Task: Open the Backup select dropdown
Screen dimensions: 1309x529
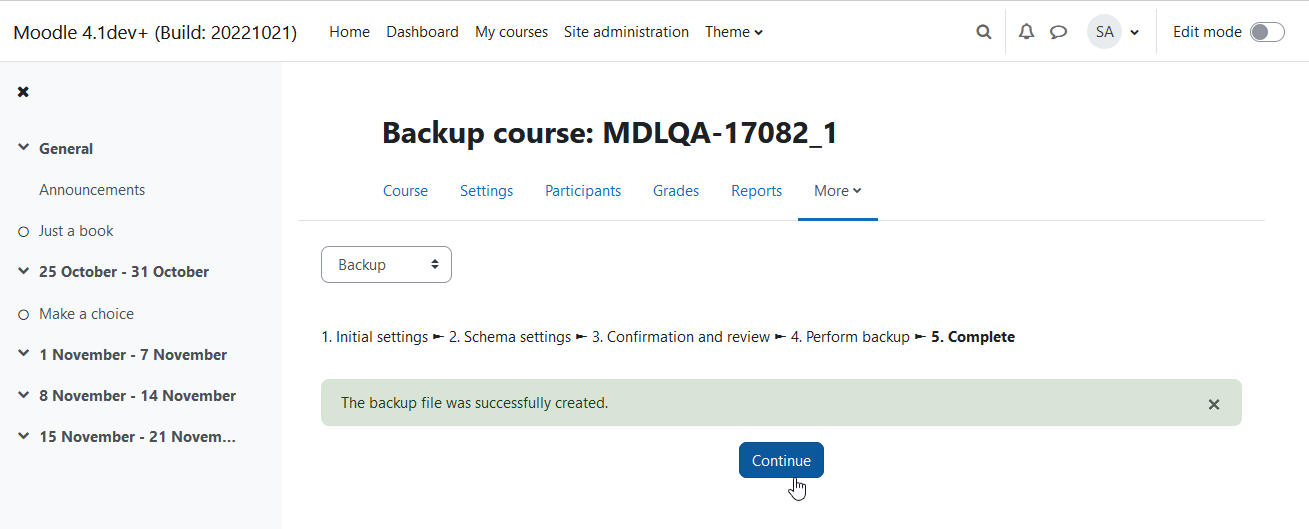Action: click(386, 265)
